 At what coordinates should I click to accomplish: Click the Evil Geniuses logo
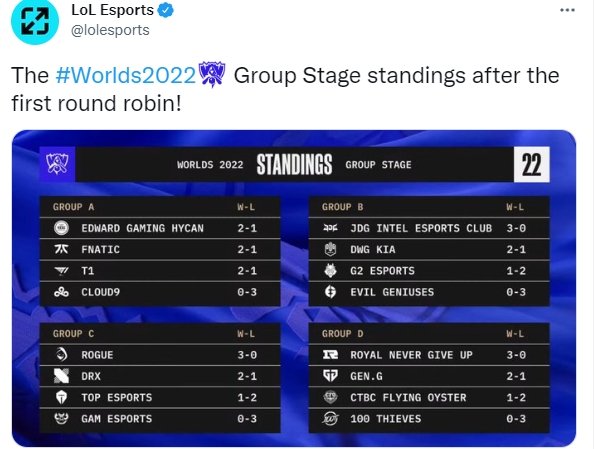coord(331,292)
